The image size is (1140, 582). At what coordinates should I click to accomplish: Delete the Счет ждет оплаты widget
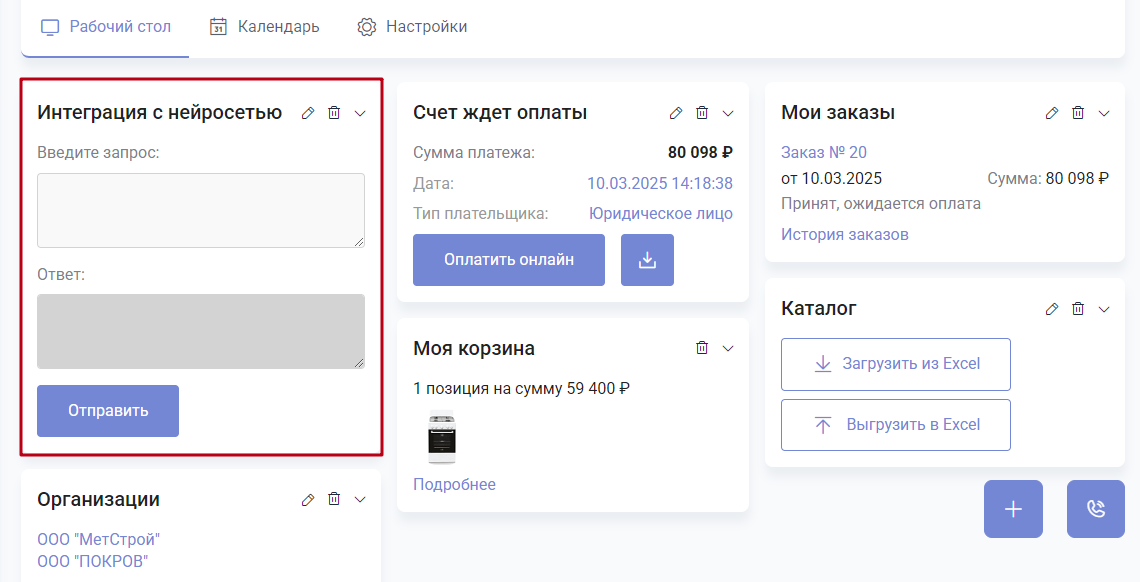pyautogui.click(x=702, y=113)
